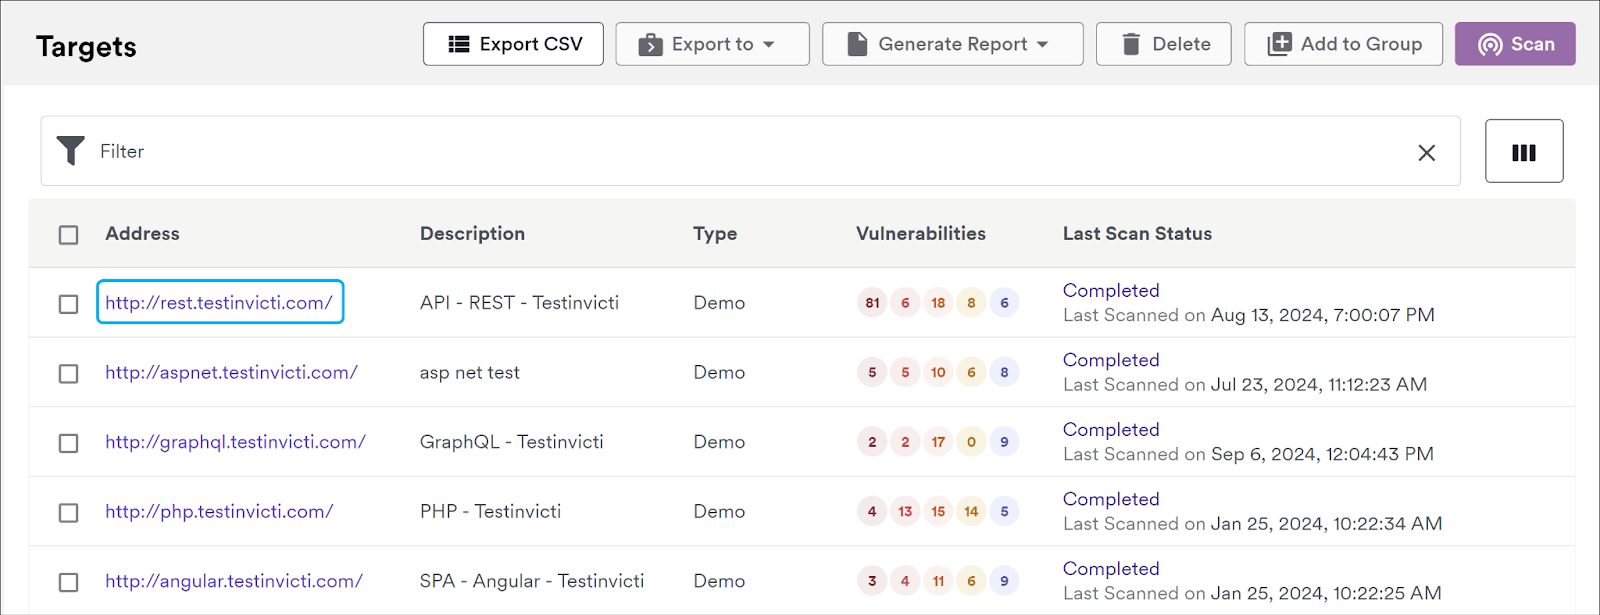Screen dimensions: 1600x615
Task: Click the 0 badge in graphql row
Action: [971, 441]
